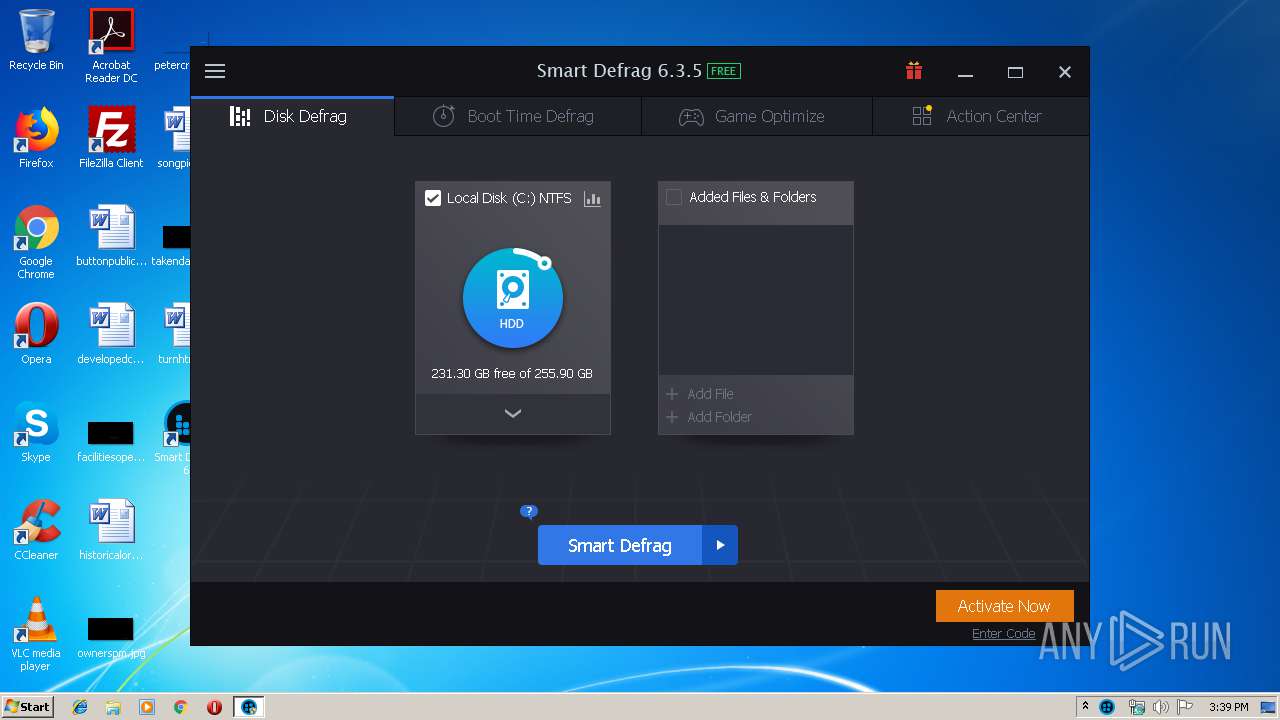This screenshot has width=1280, height=720.
Task: Launch Opera from taskbar
Action: click(214, 707)
